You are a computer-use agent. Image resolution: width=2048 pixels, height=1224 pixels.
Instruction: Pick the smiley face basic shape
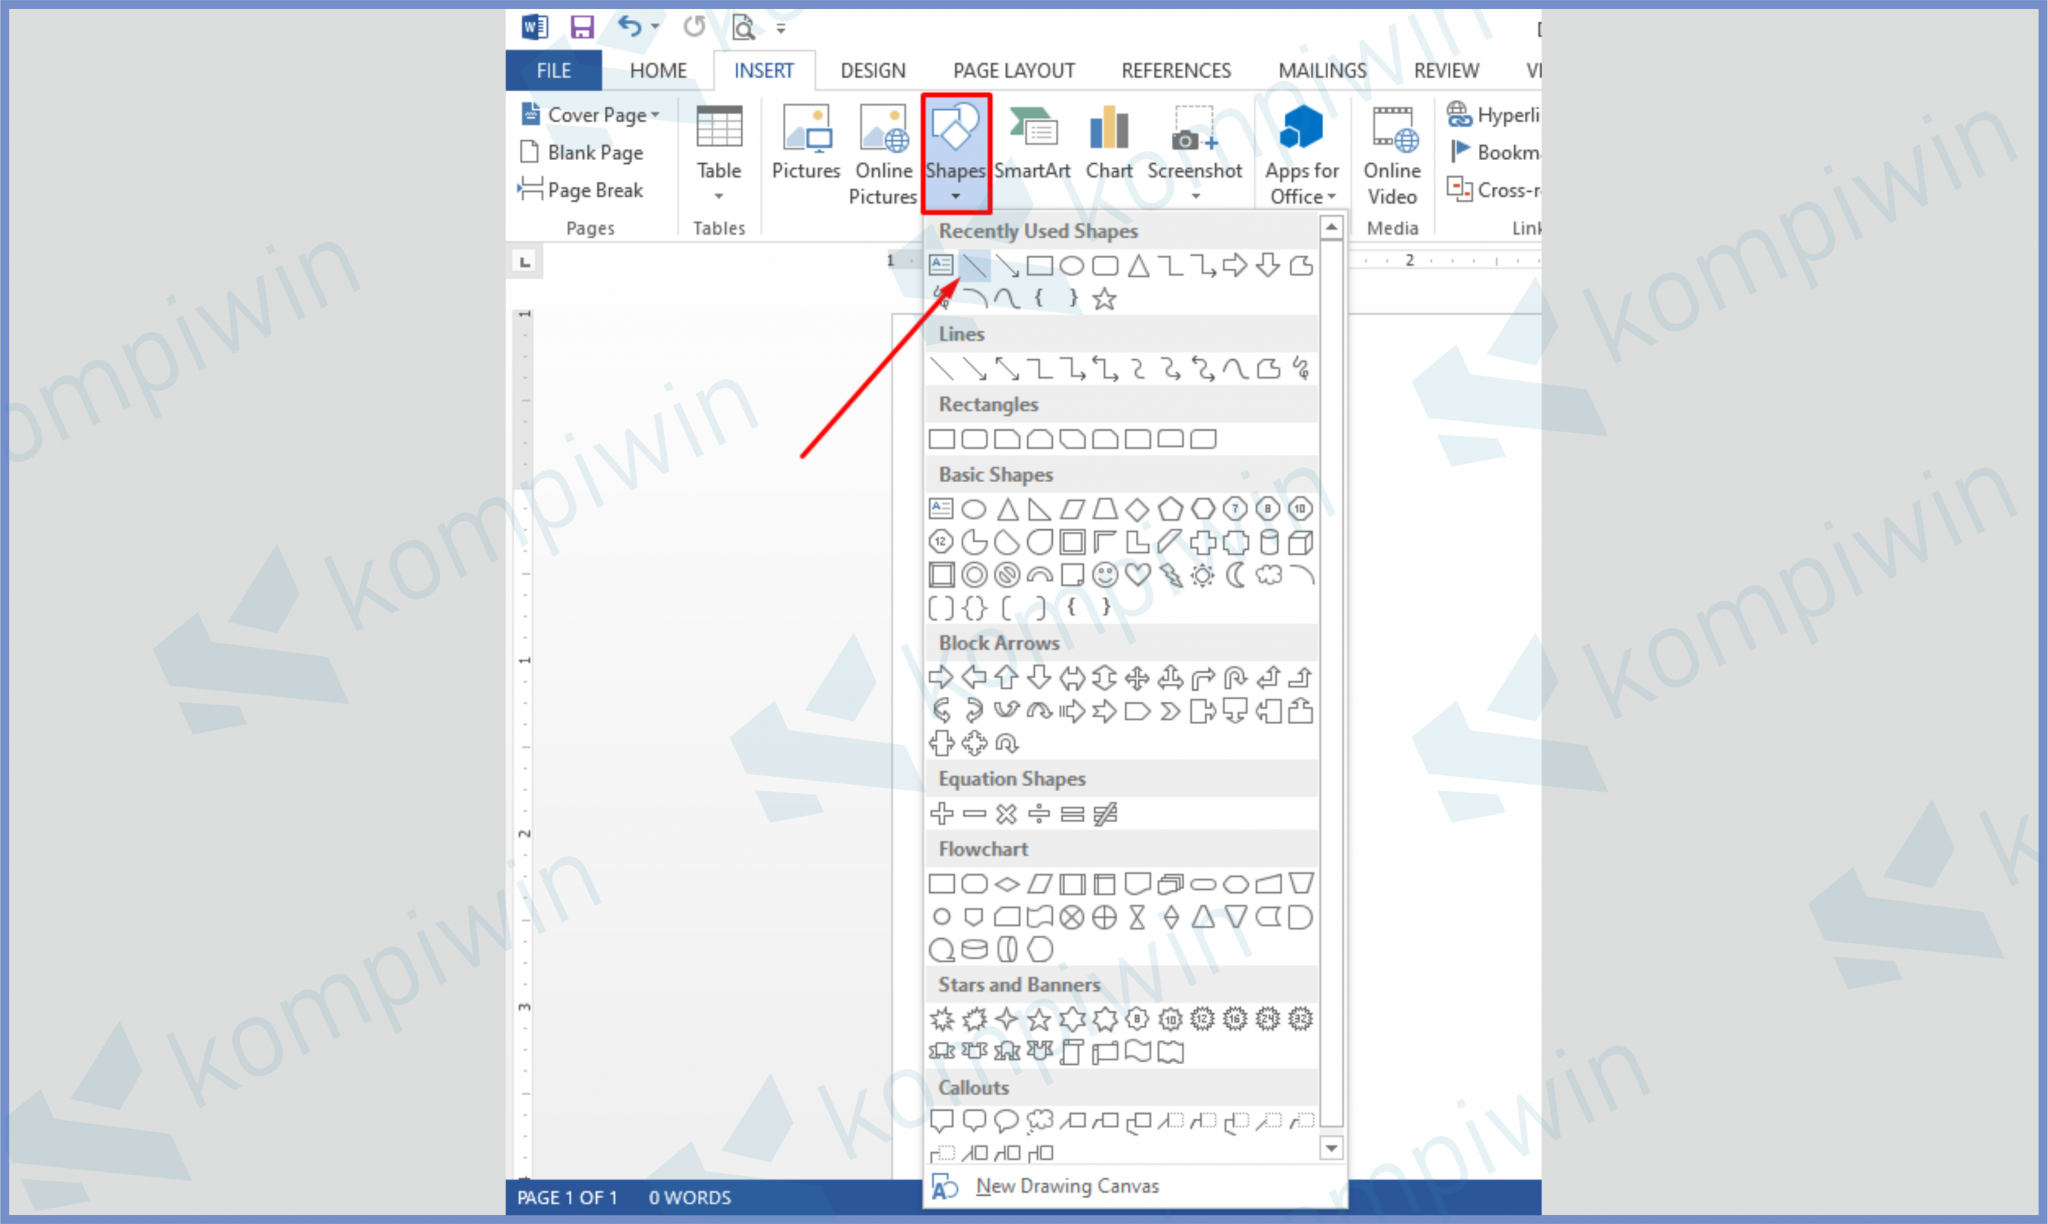point(1104,575)
